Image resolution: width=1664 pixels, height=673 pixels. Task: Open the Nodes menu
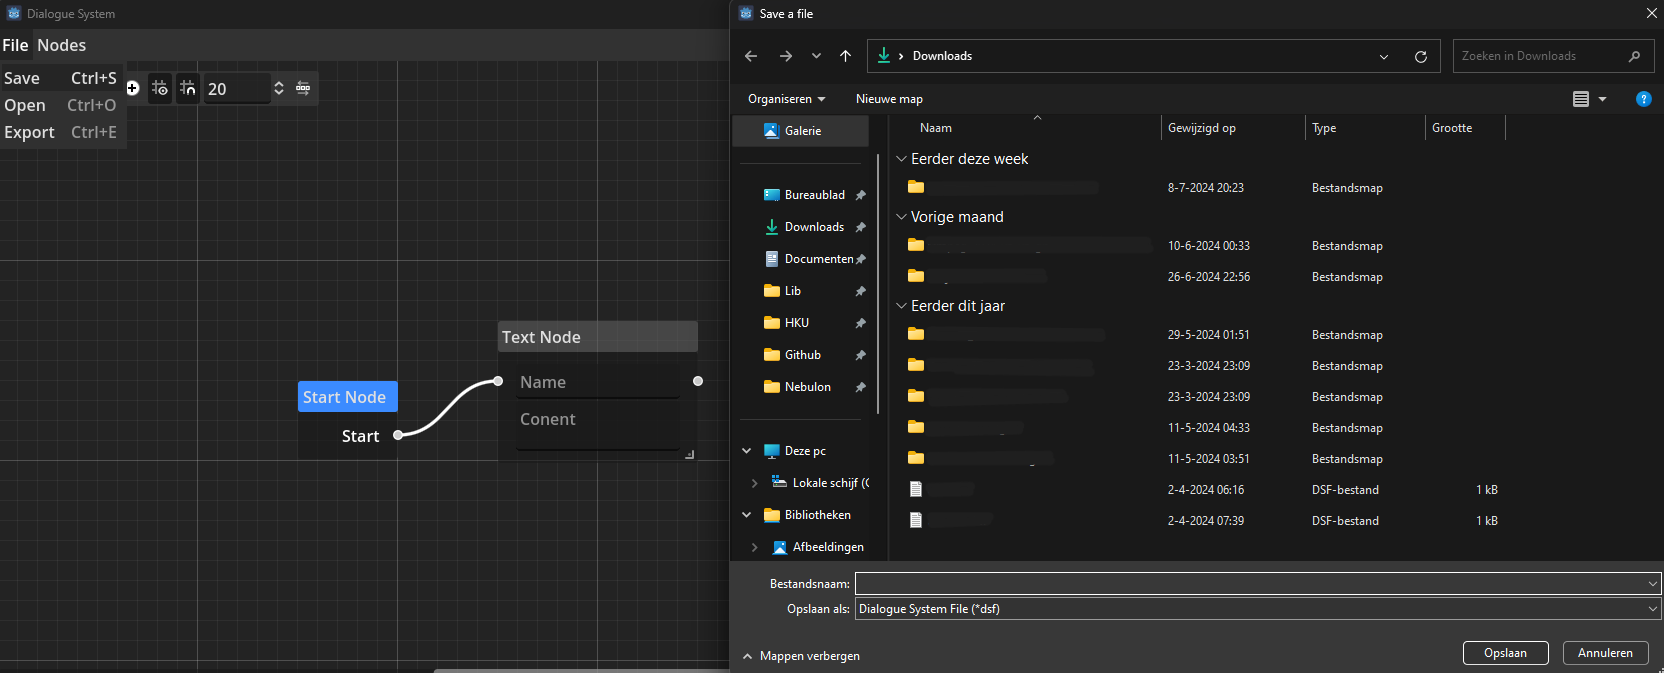coord(62,45)
